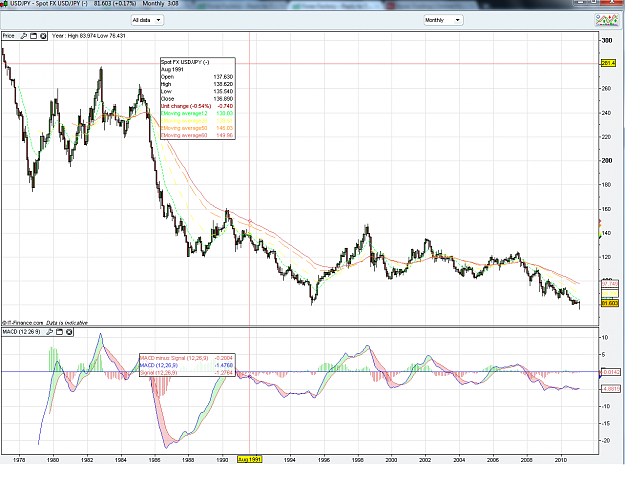Click the Price panel label
The width and height of the screenshot is (625, 500).
[x=9, y=36]
